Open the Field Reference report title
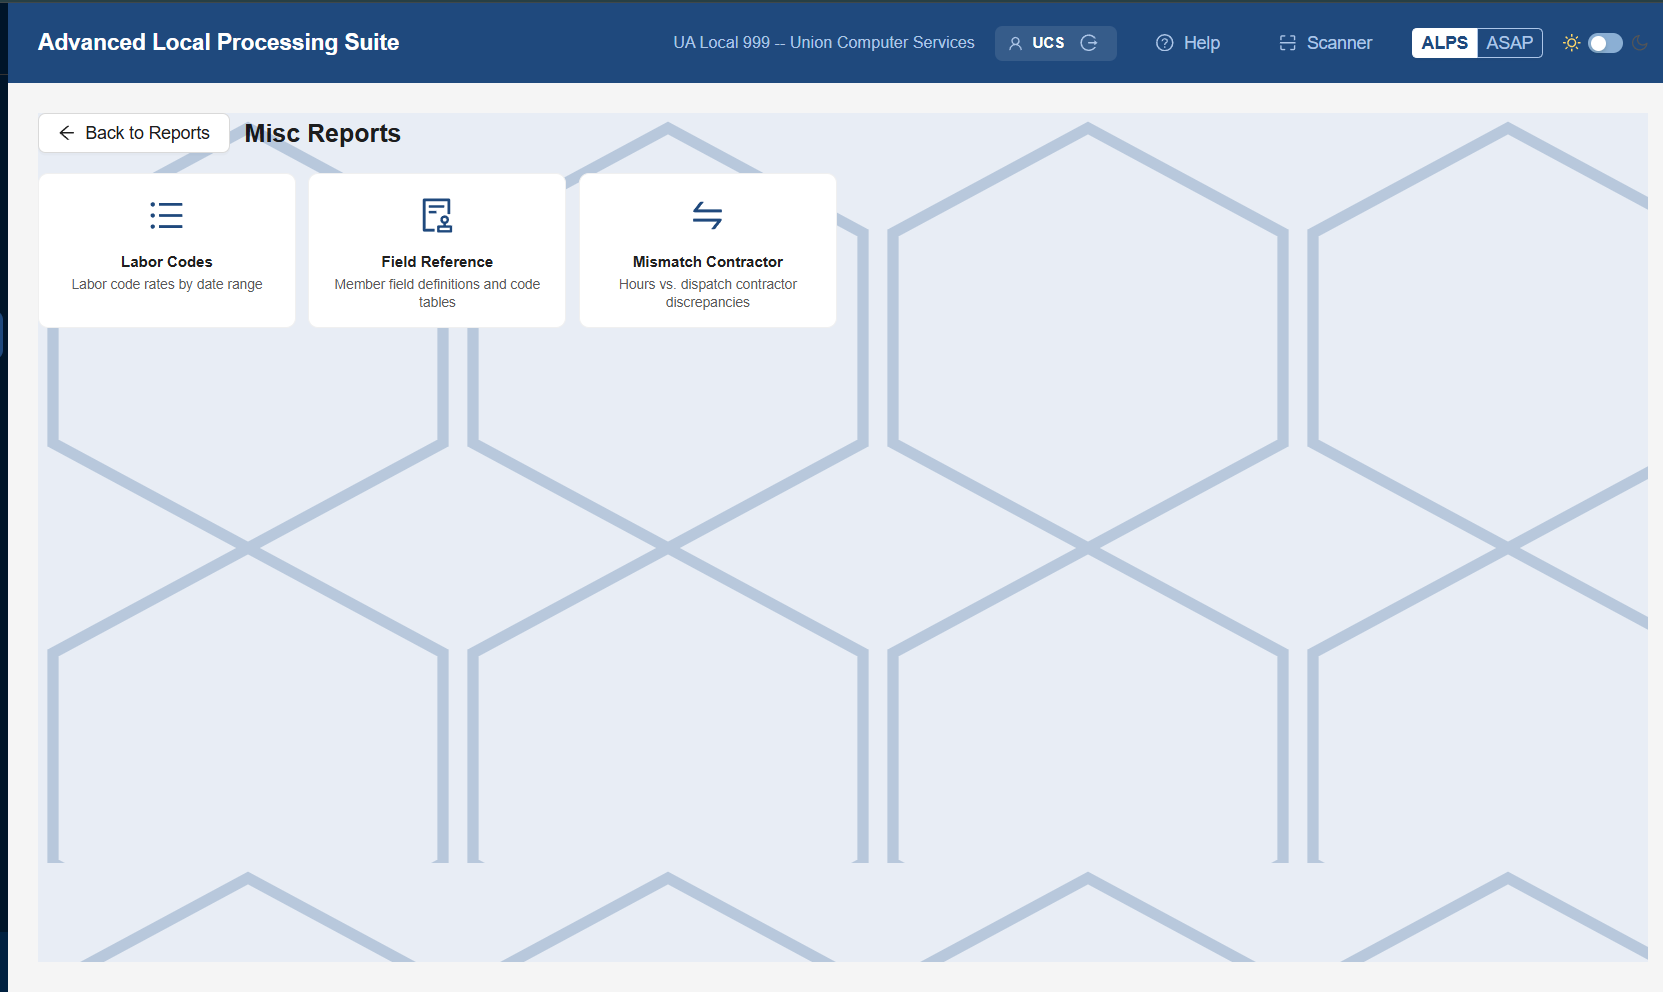This screenshot has height=992, width=1663. (437, 262)
